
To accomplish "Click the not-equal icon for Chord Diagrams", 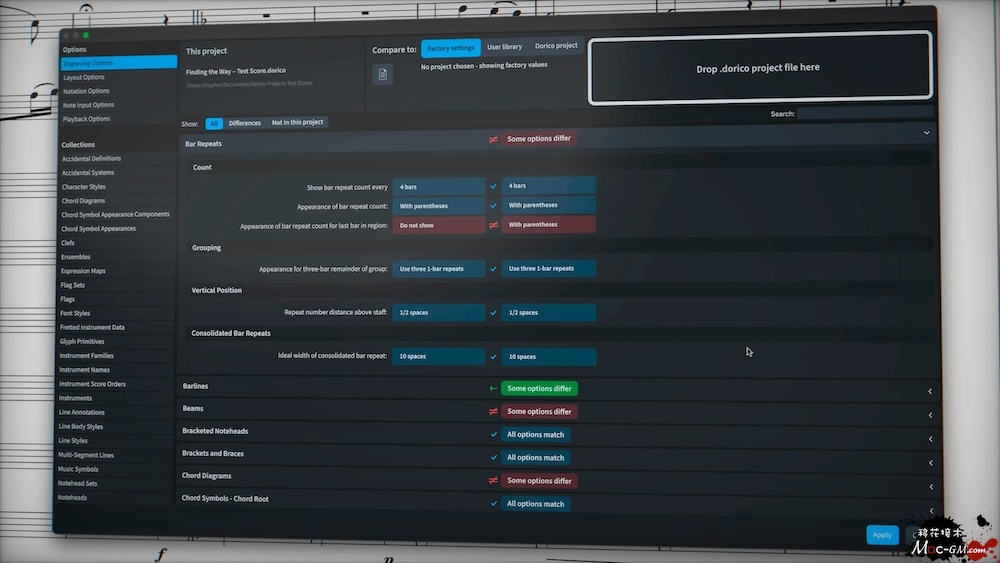I will [x=493, y=480].
